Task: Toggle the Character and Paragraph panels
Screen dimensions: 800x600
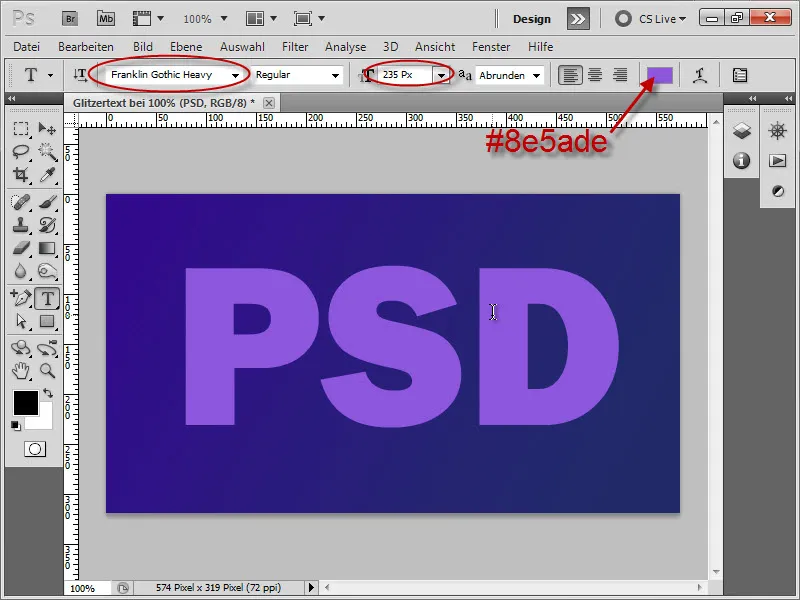Action: click(739, 76)
